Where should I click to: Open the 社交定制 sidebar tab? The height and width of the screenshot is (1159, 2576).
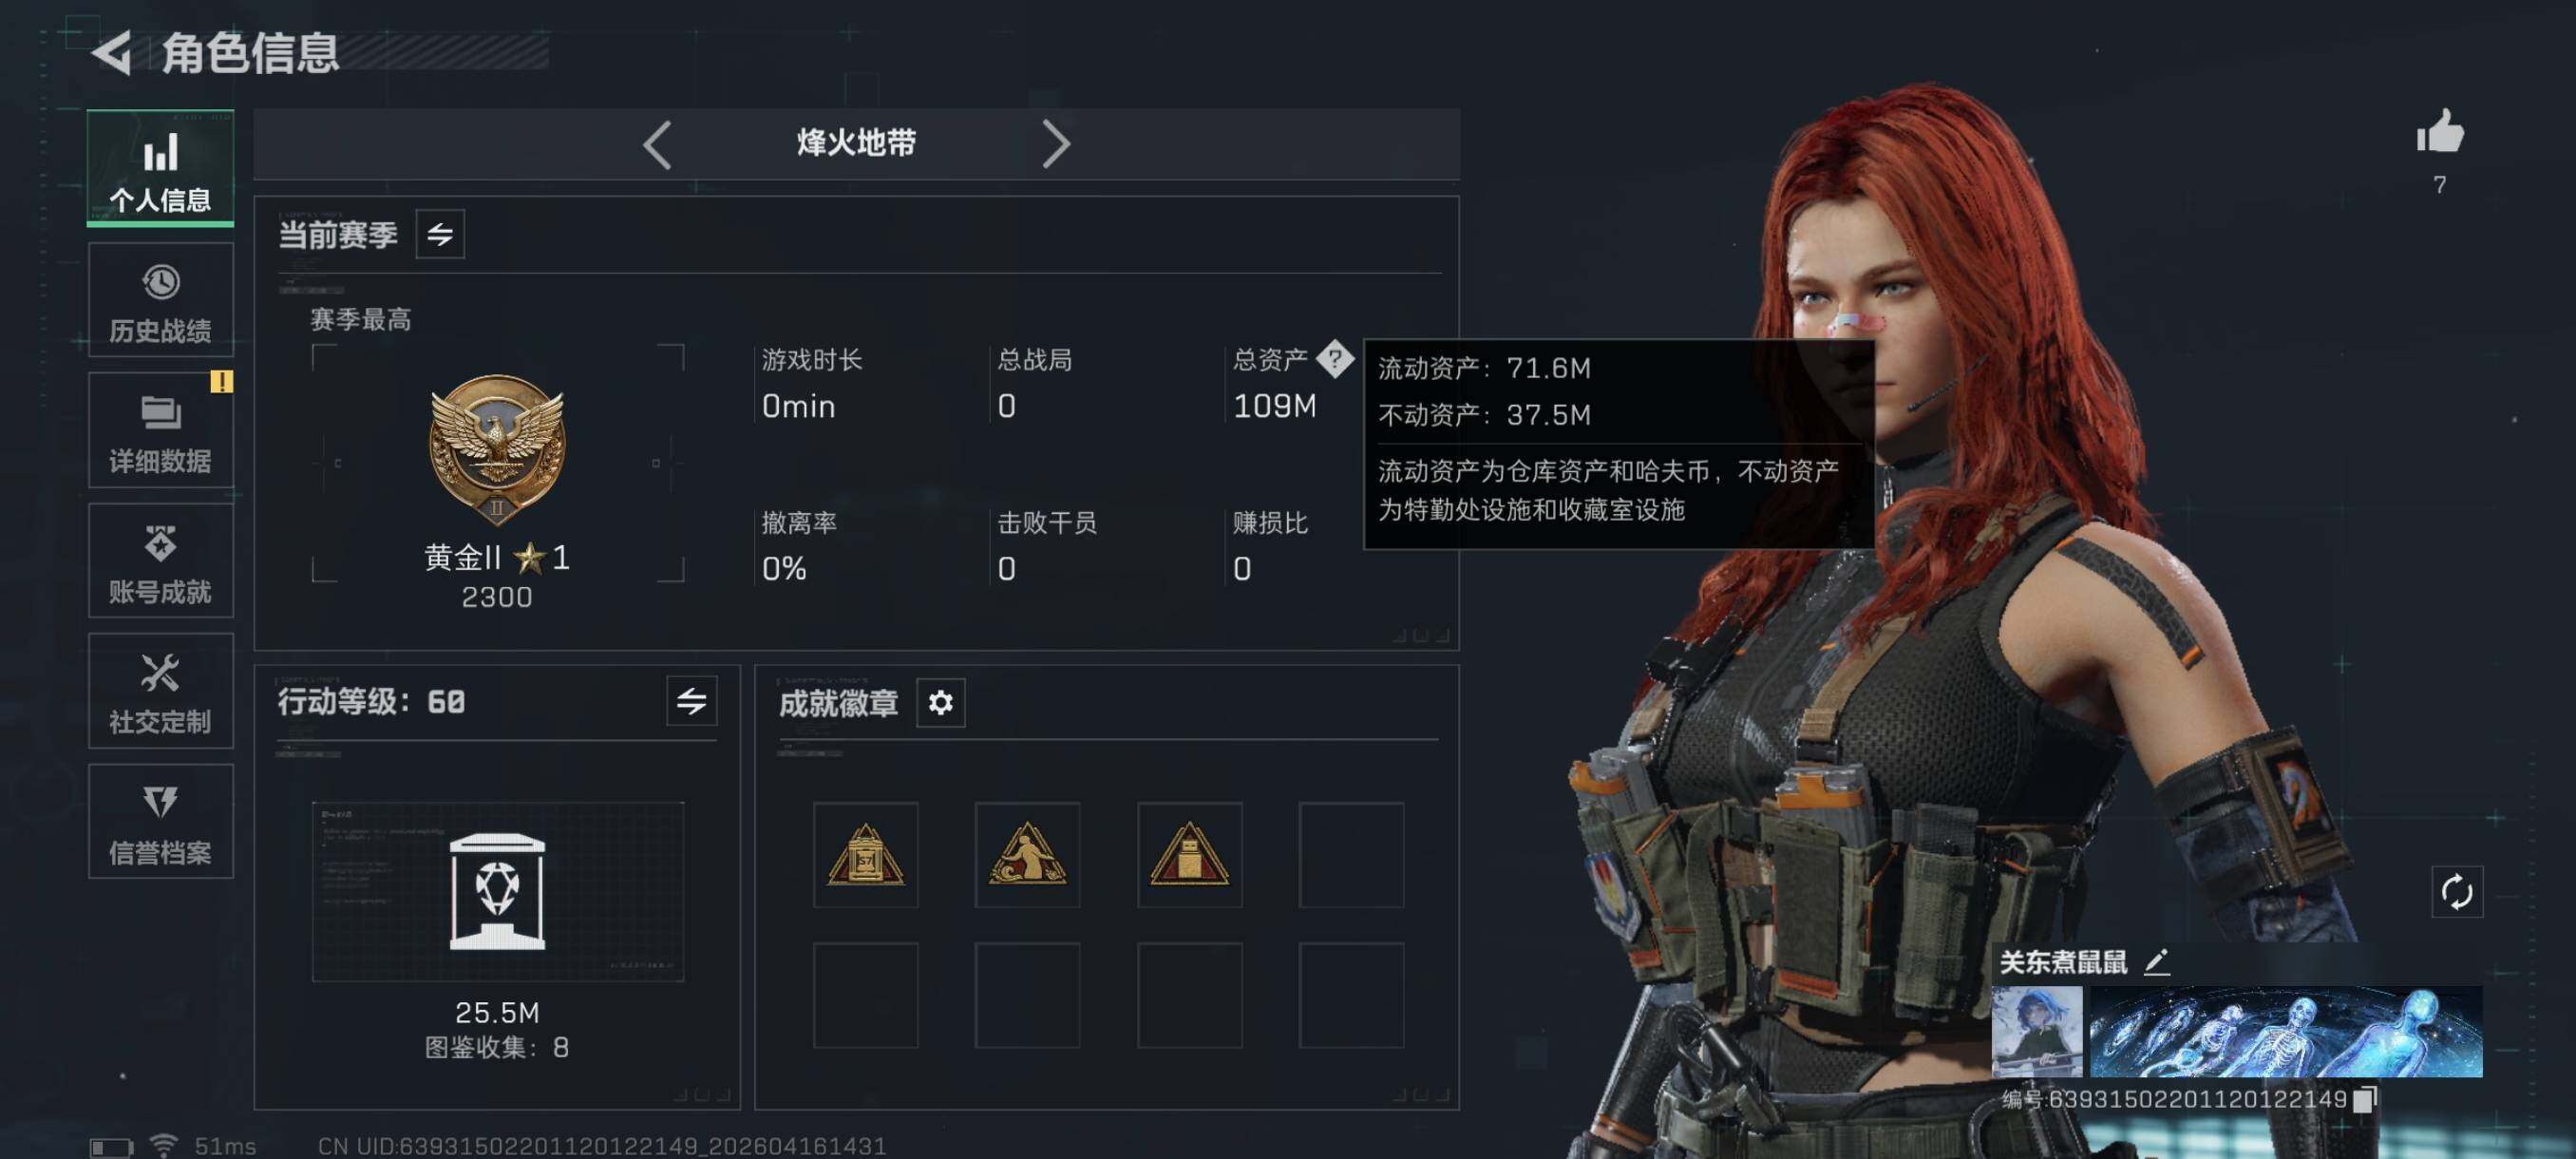click(161, 692)
